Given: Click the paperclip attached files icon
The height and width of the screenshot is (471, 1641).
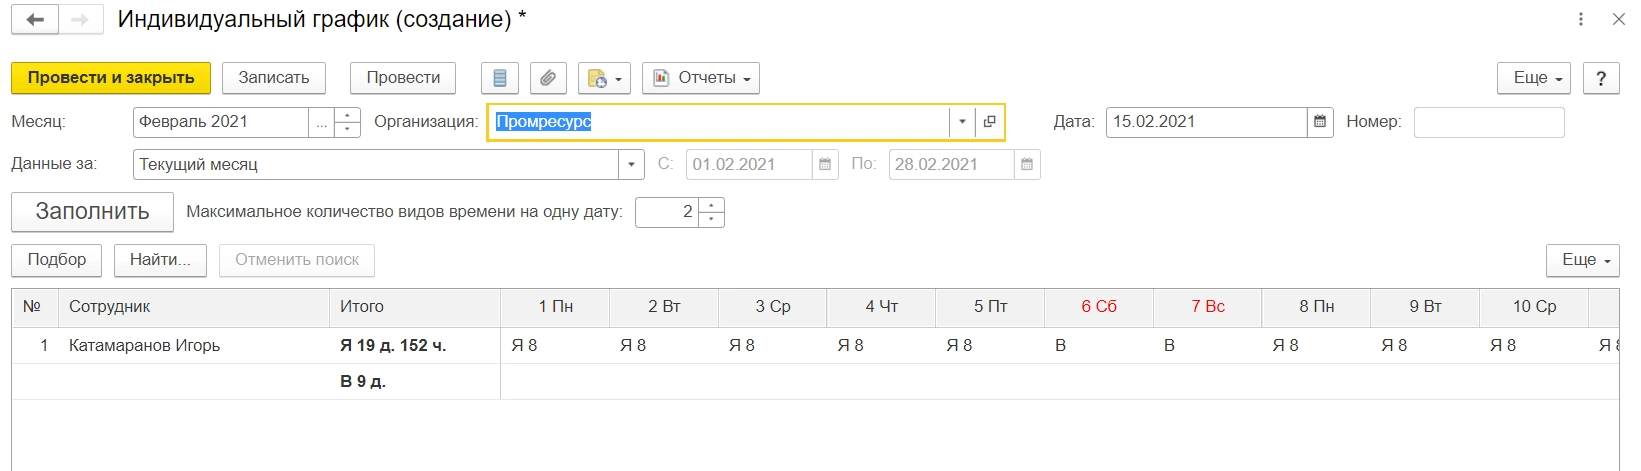Looking at the screenshot, I should click(x=547, y=78).
